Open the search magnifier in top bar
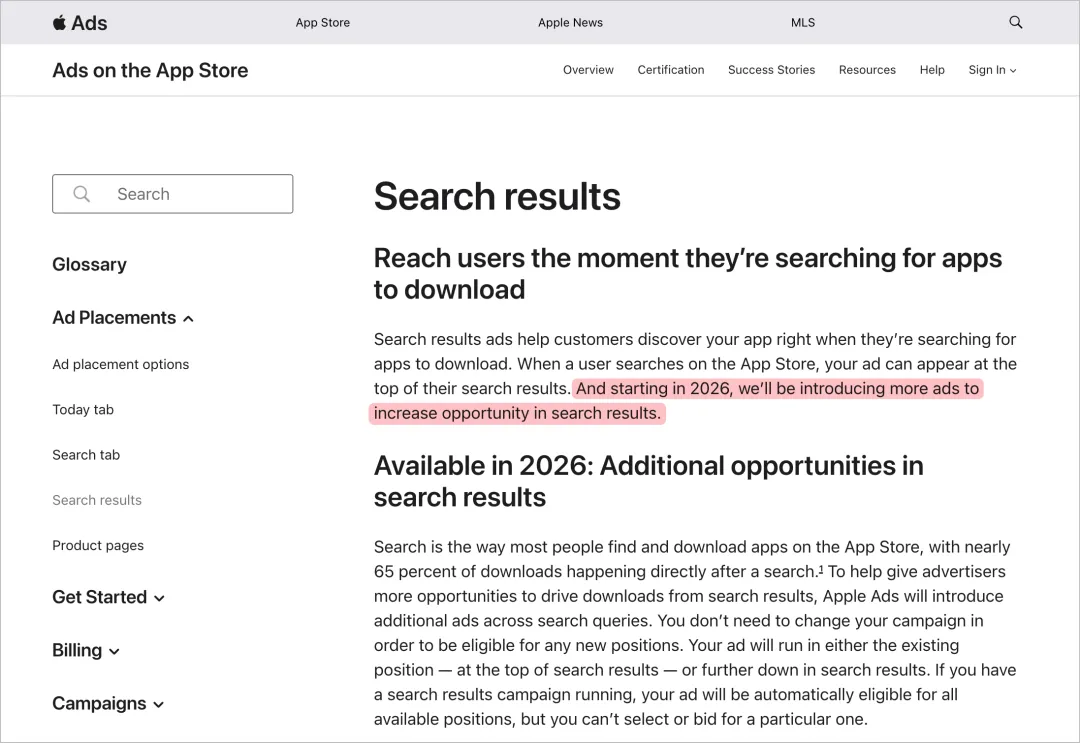 click(1015, 22)
